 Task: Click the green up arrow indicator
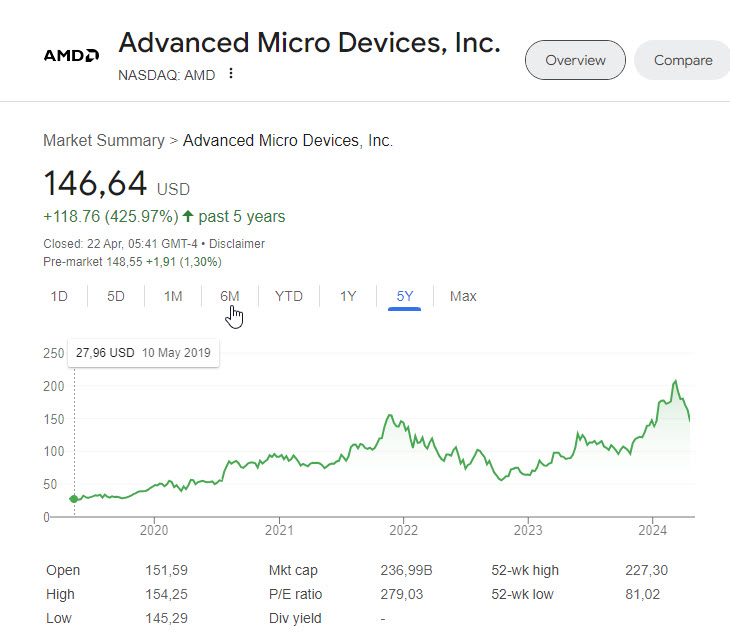[188, 216]
